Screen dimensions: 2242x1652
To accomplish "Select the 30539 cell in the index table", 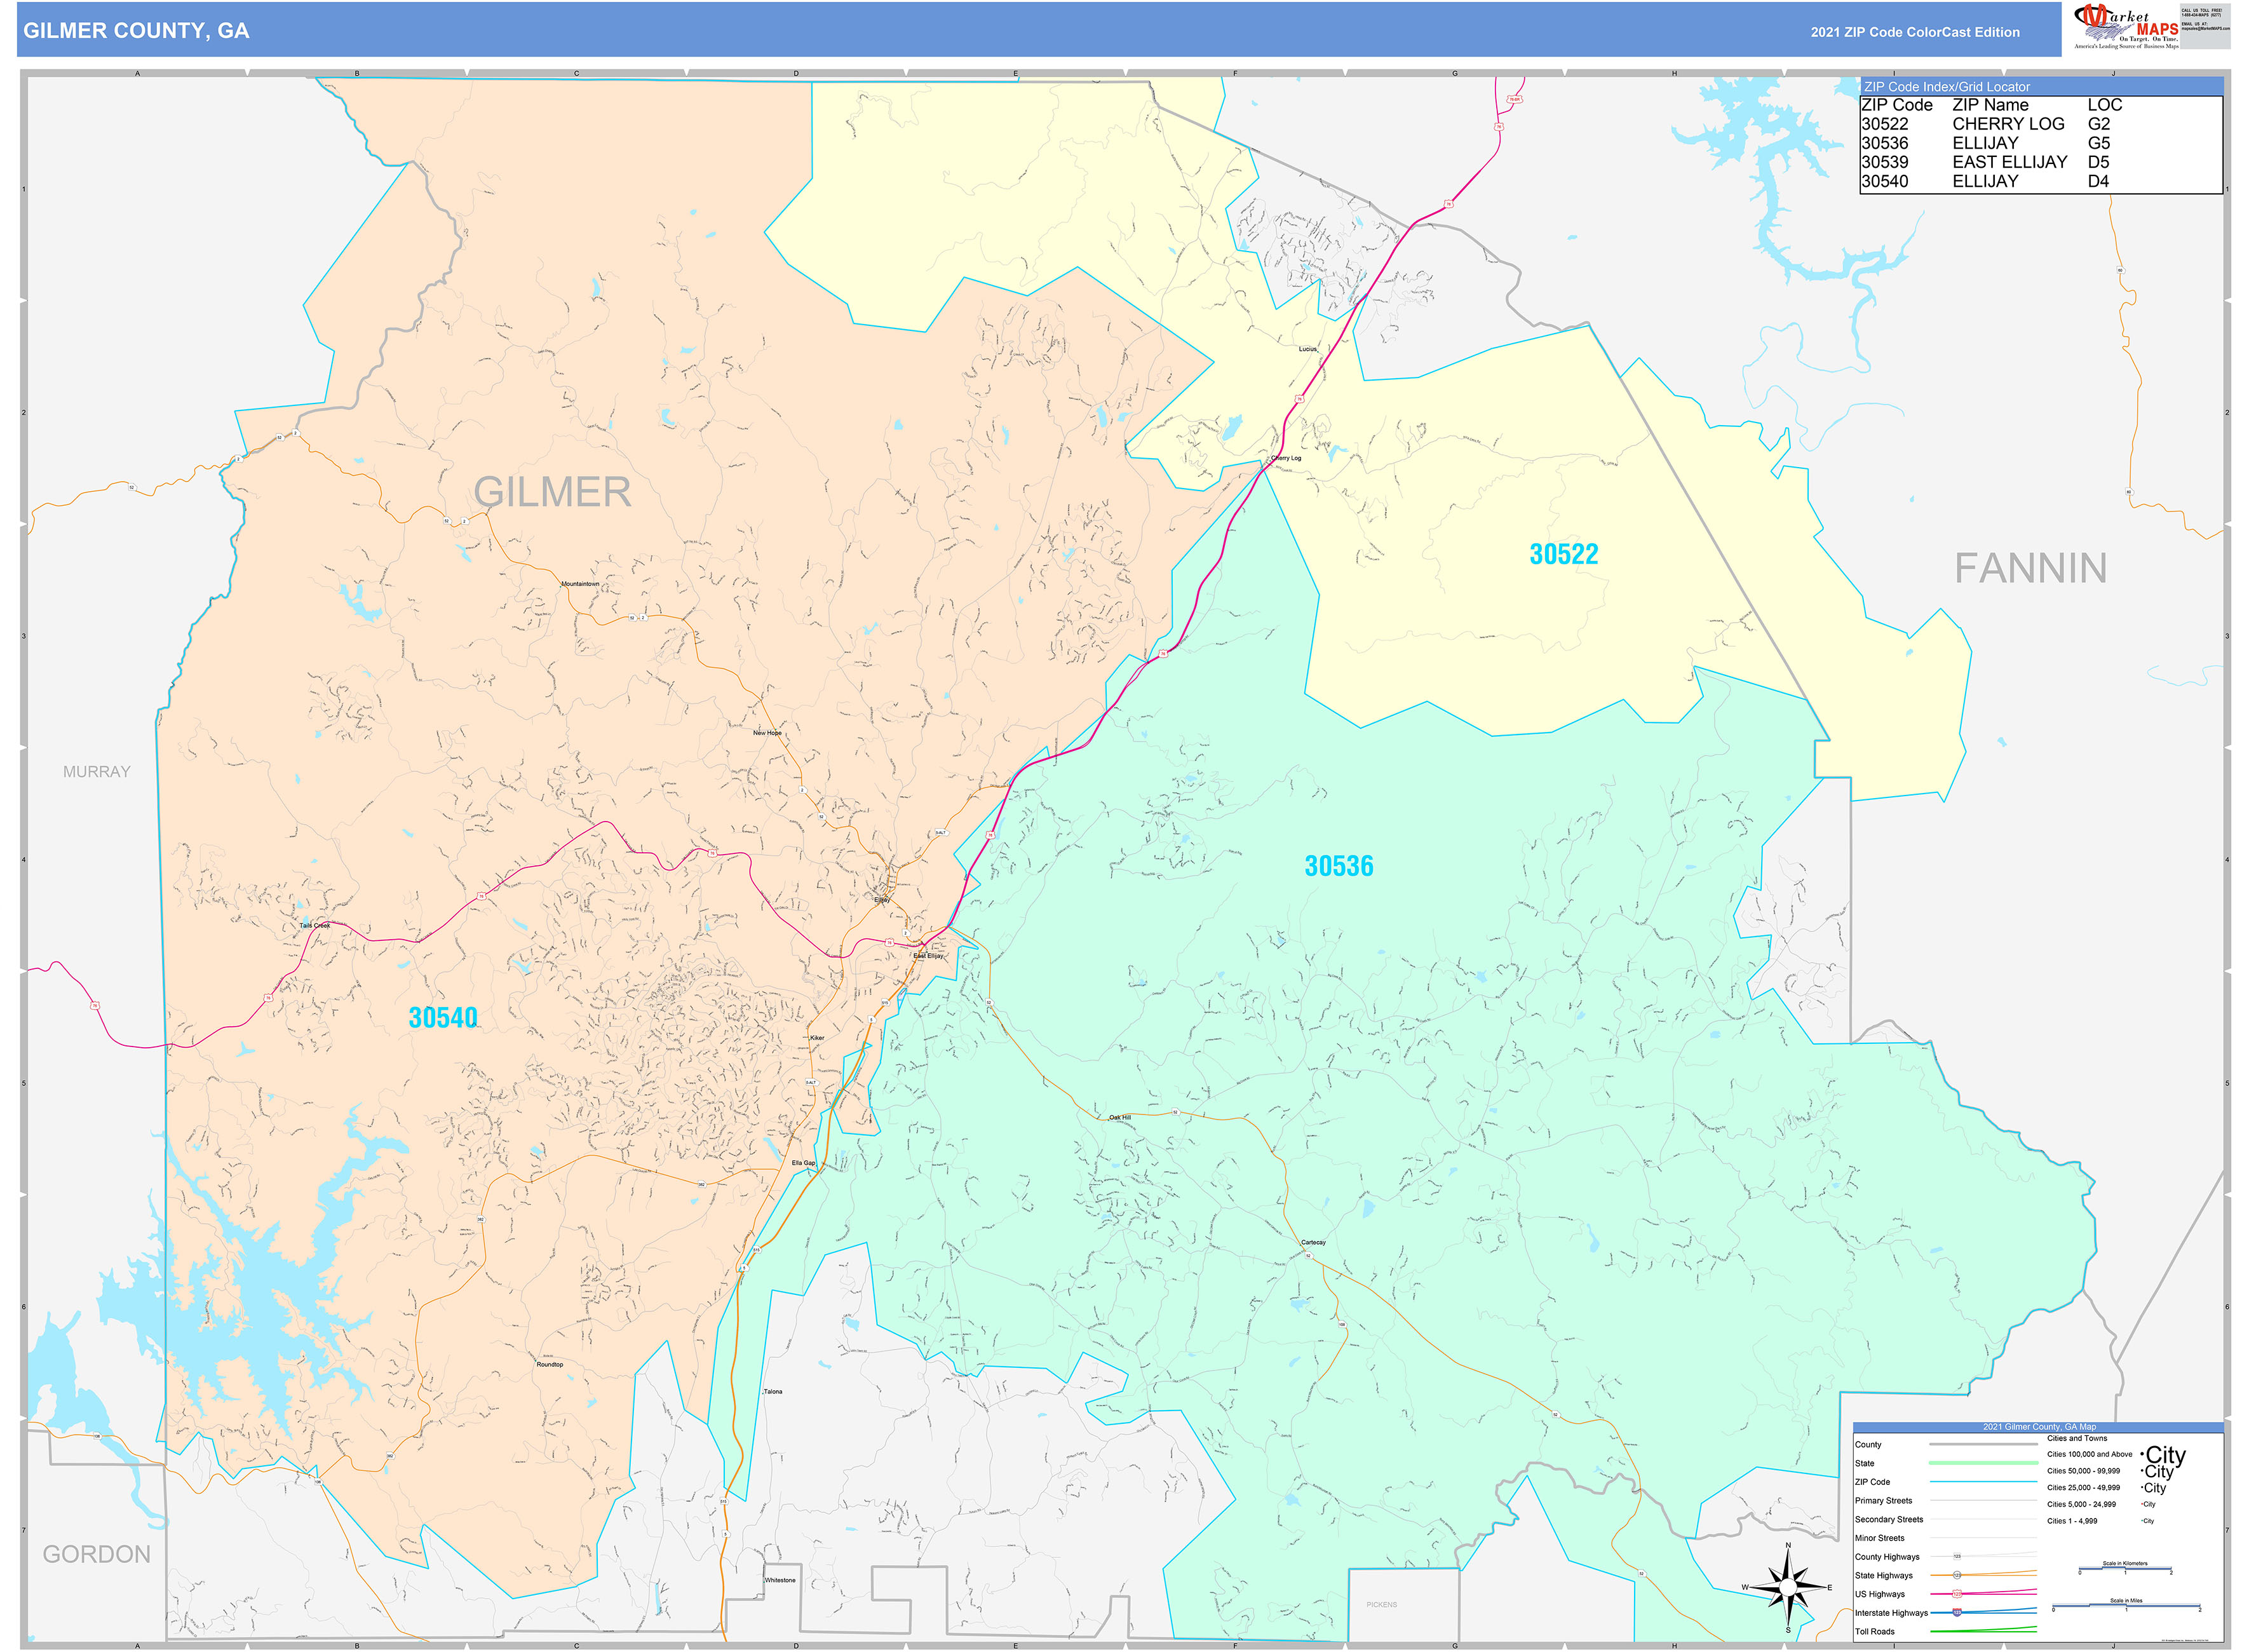I will [x=1884, y=162].
